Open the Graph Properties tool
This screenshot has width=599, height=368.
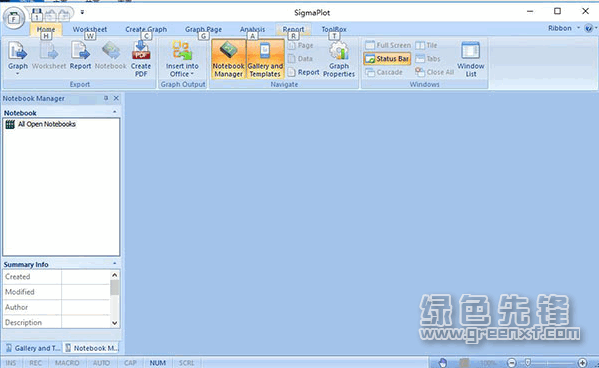(x=339, y=59)
